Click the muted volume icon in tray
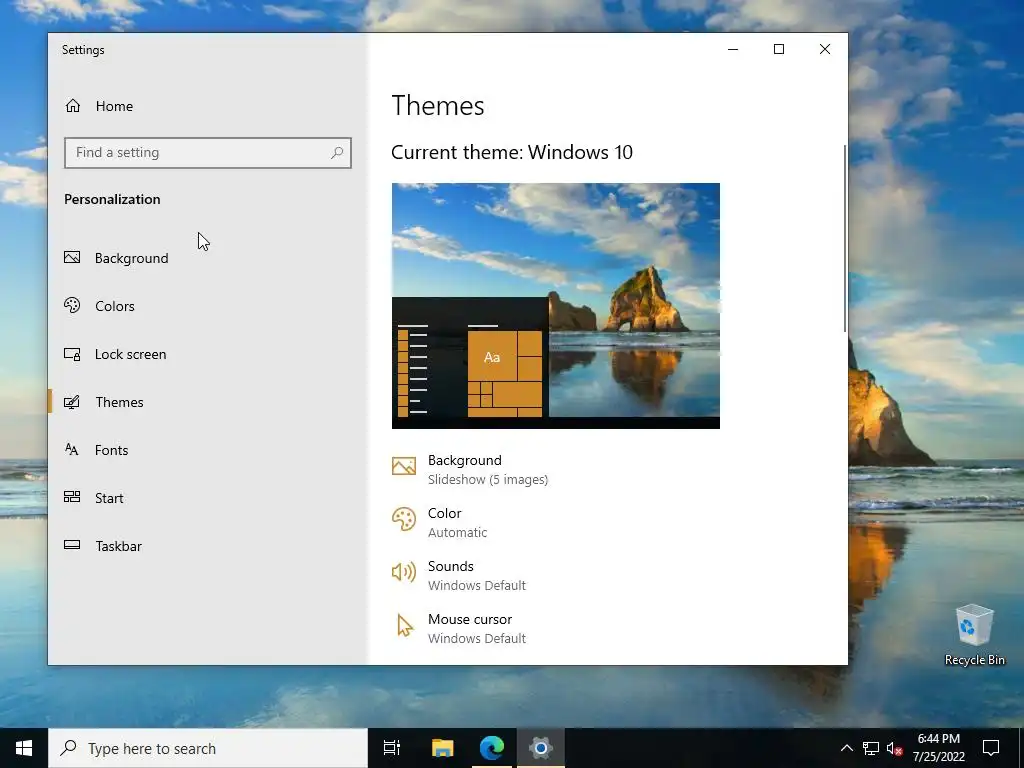The height and width of the screenshot is (768, 1024). click(894, 748)
